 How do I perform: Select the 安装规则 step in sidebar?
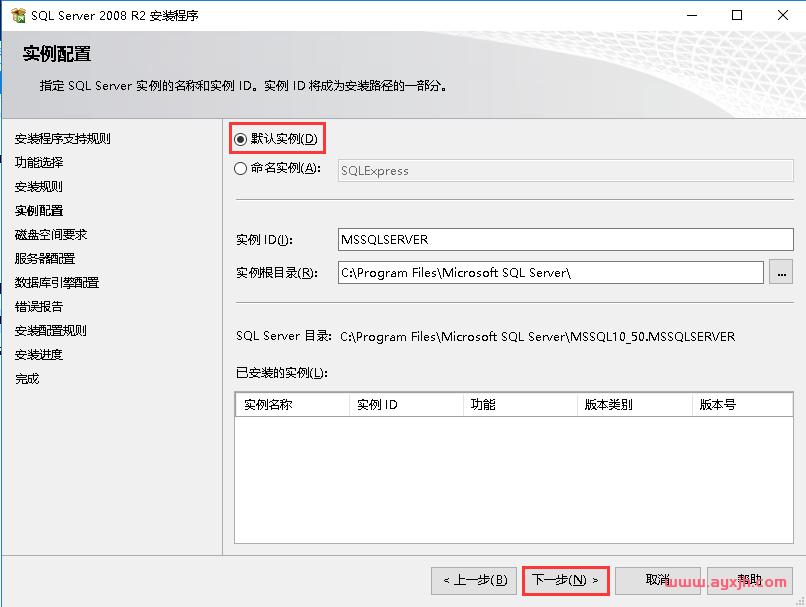coord(39,187)
